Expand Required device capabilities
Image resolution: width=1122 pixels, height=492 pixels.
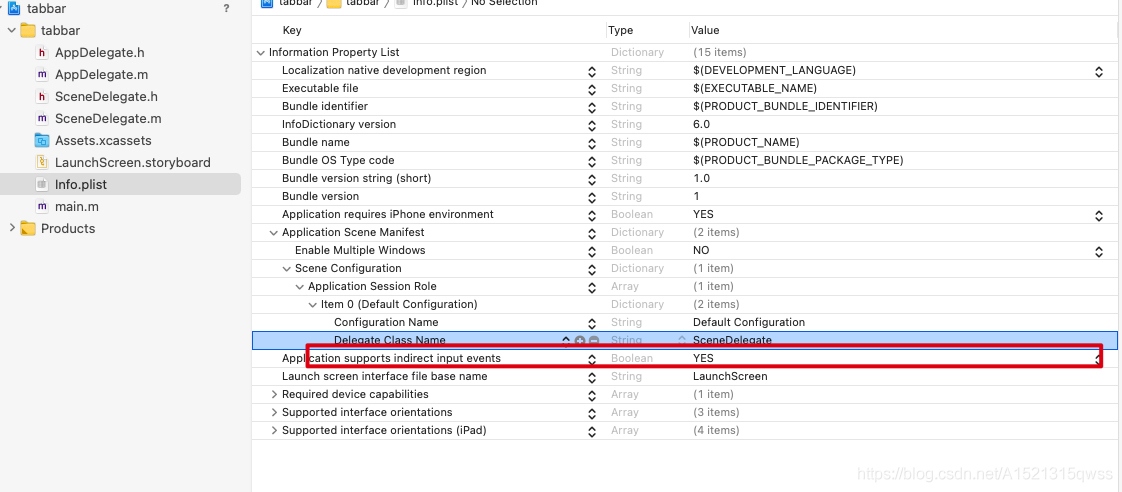pos(273,394)
